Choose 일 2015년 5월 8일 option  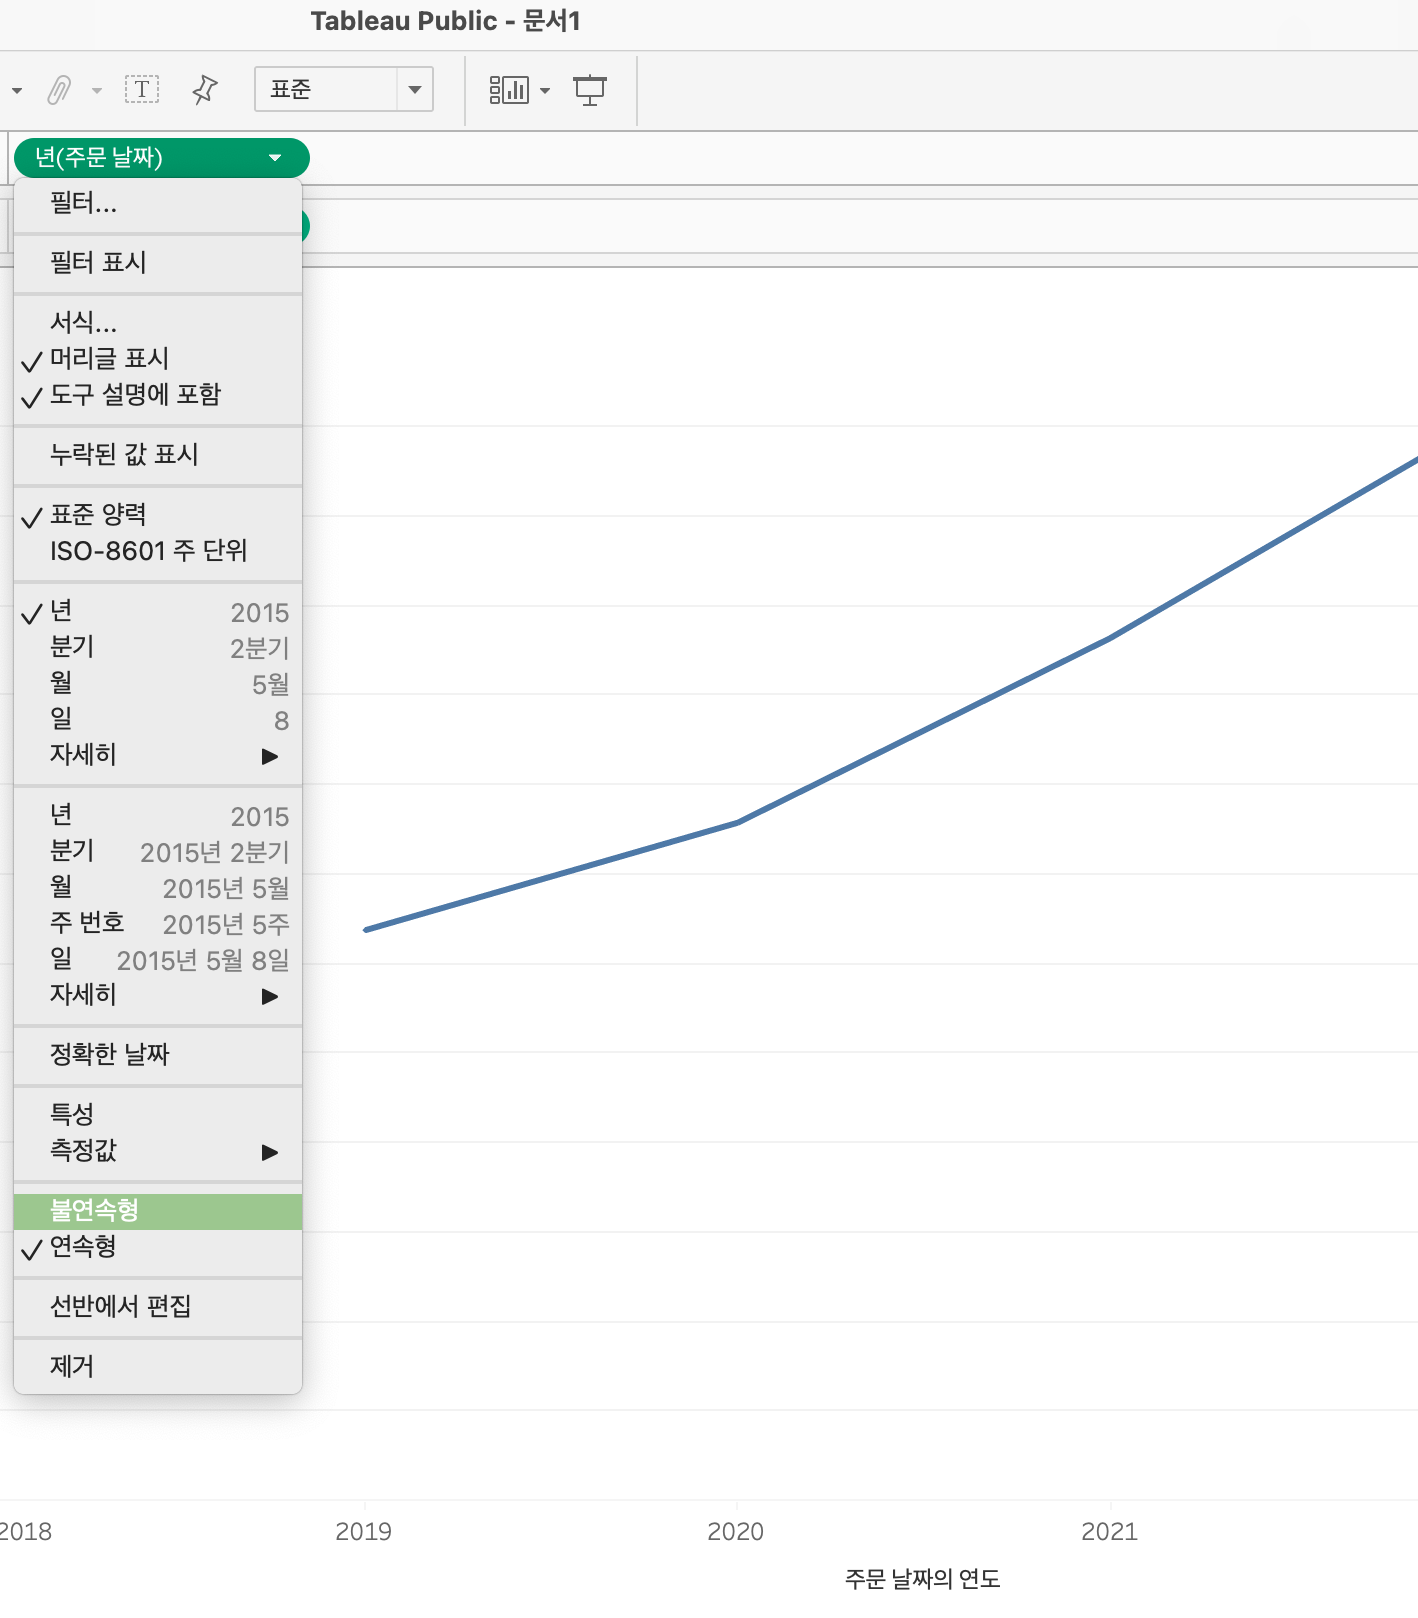(158, 959)
